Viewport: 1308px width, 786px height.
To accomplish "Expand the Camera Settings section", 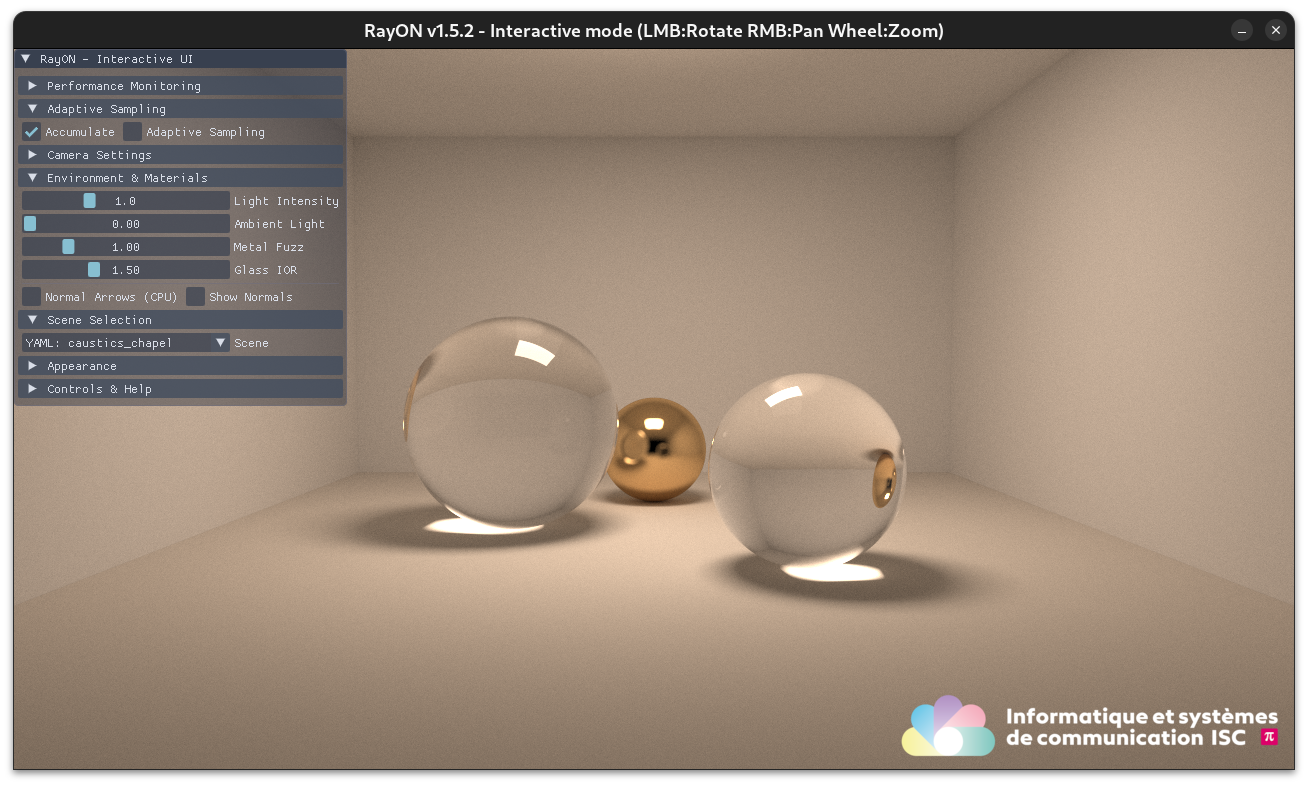I will [x=33, y=155].
